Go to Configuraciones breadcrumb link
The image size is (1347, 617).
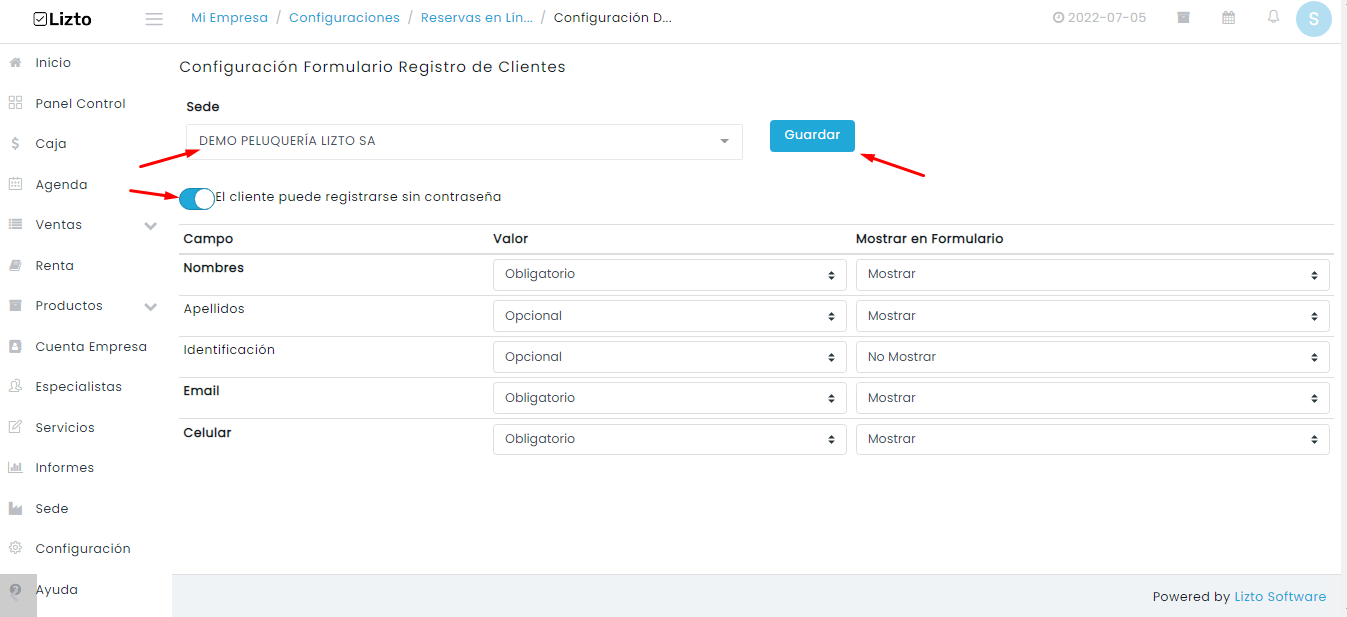tap(344, 18)
